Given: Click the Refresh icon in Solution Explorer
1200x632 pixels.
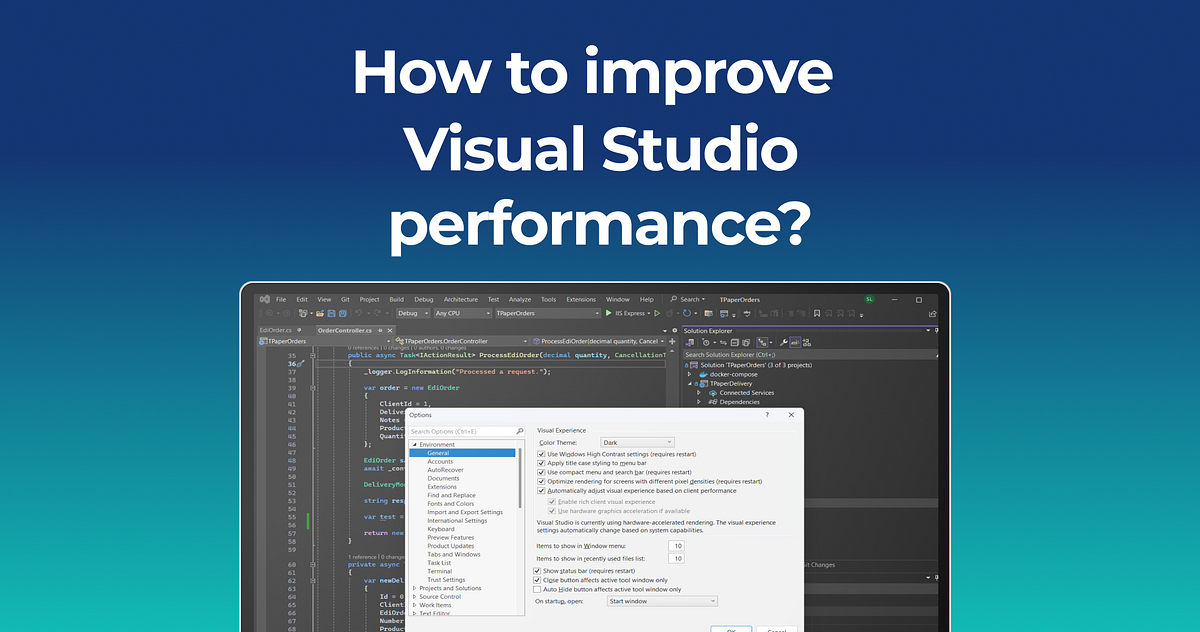Looking at the screenshot, I should 734,341.
